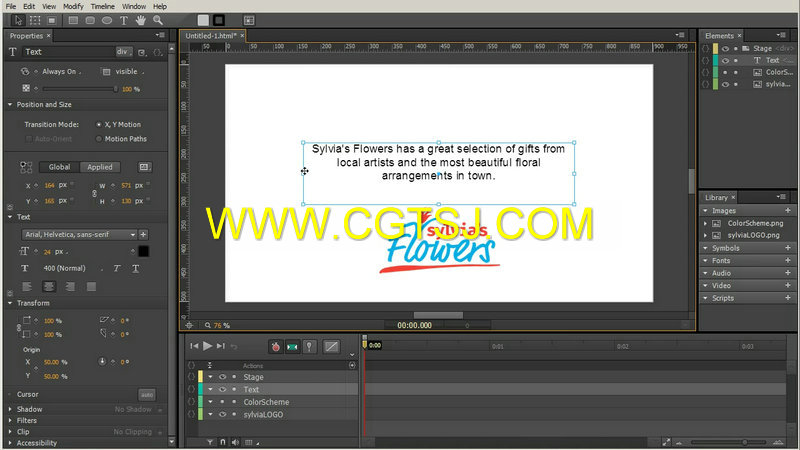800x450 pixels.
Task: Expand ColorScheme.png in Library
Action: point(706,223)
